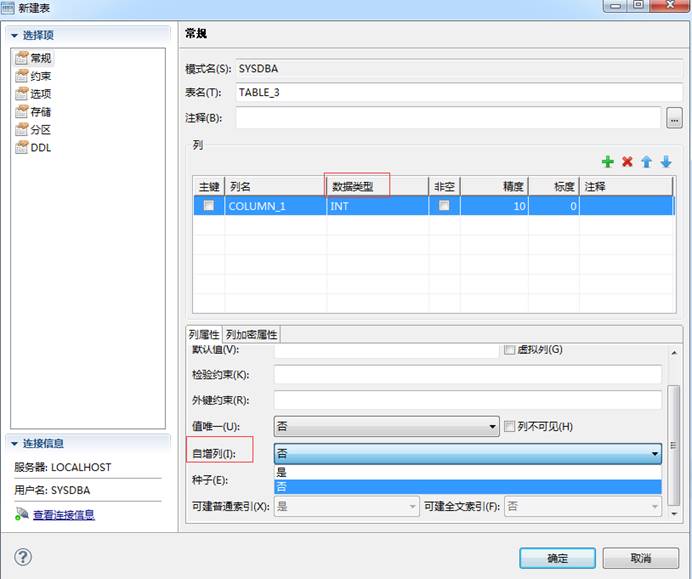Select the 常规 page icon in sidebar

[x=22, y=58]
